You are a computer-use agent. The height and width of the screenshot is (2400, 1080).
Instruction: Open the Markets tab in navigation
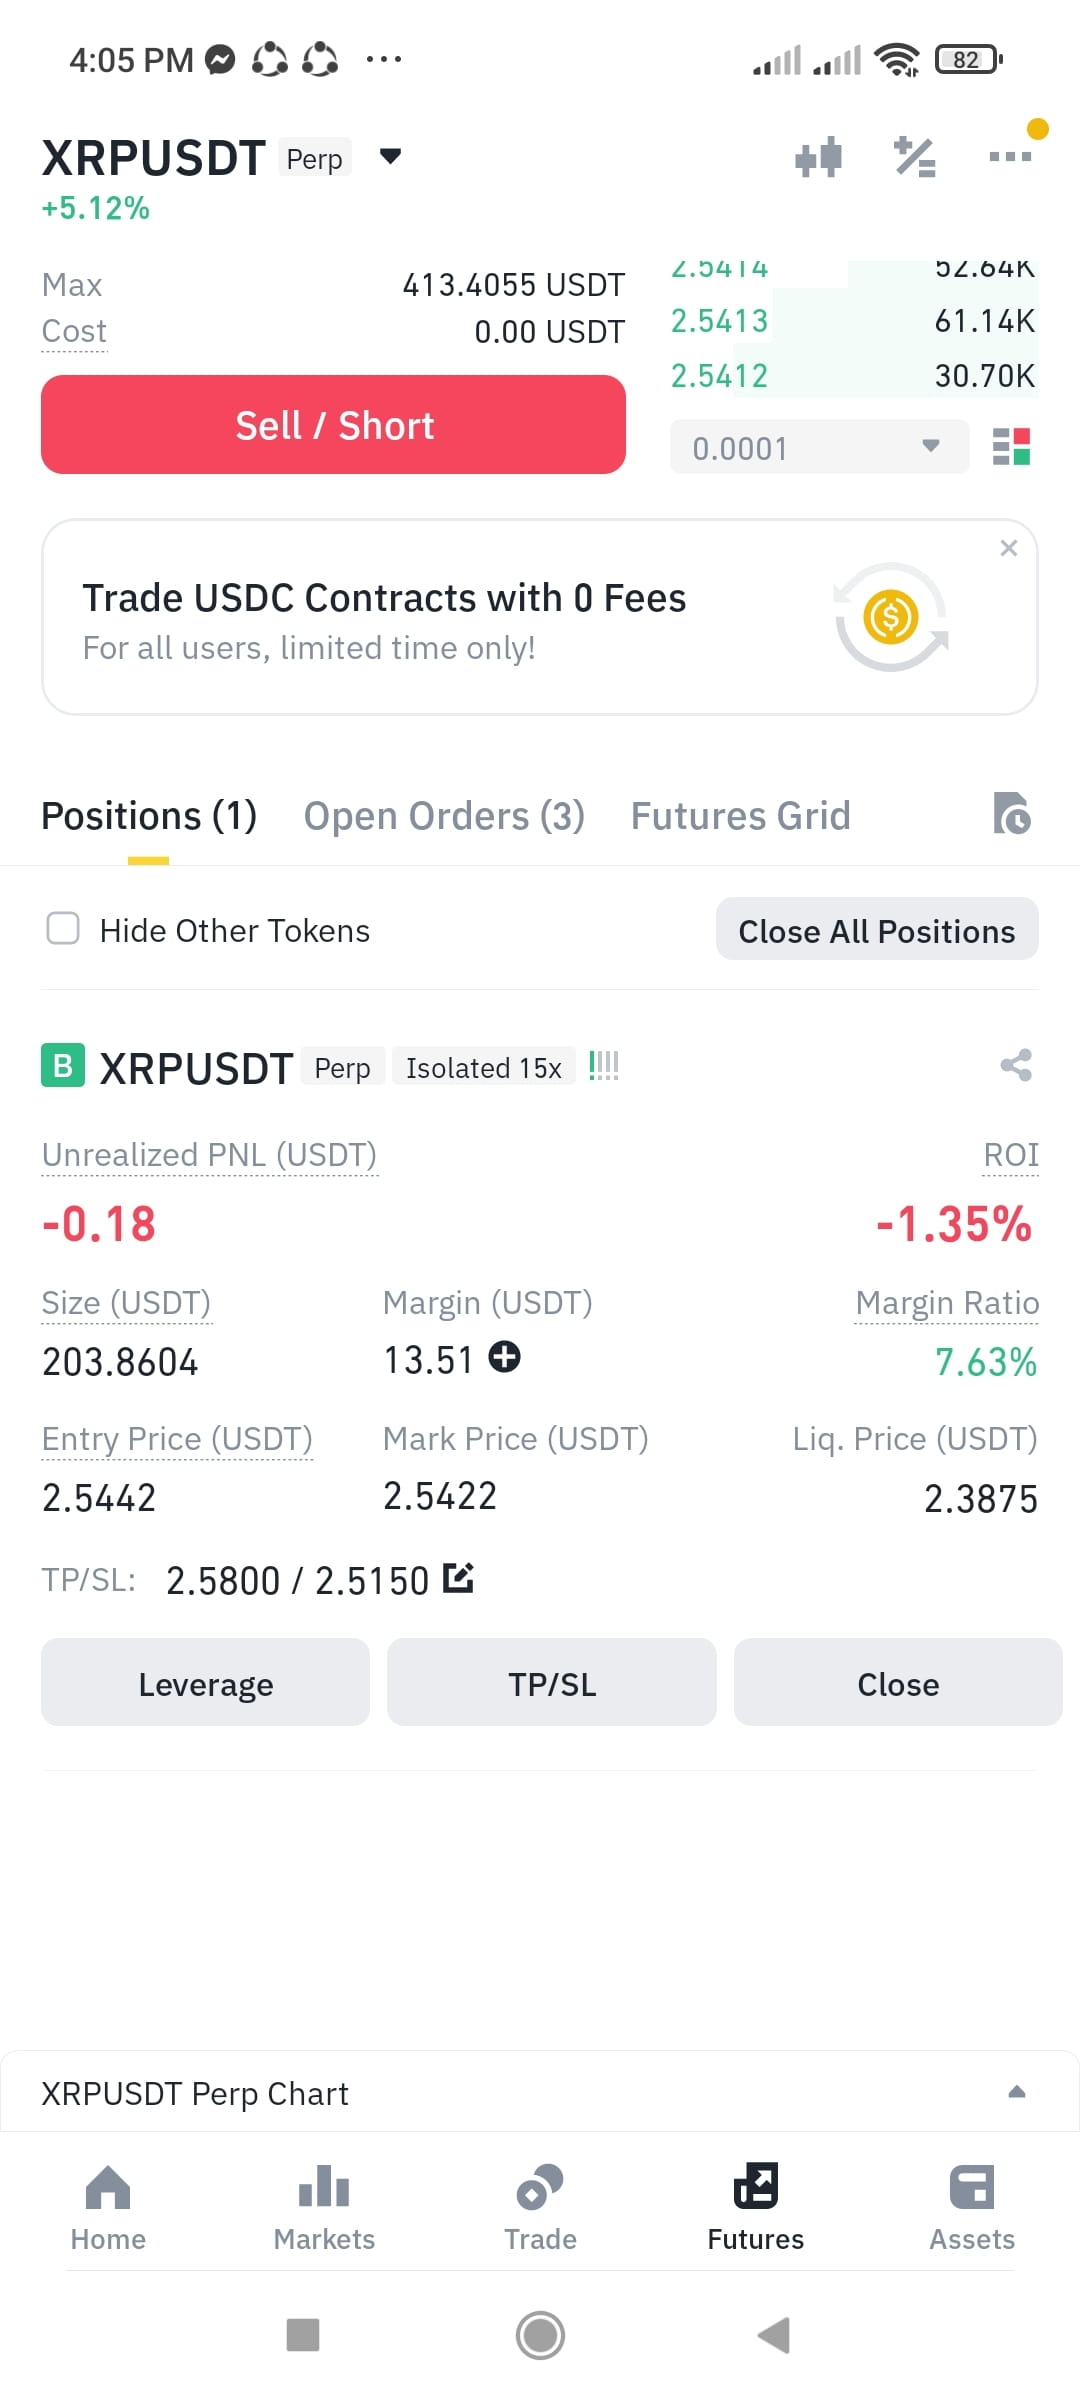tap(324, 2208)
